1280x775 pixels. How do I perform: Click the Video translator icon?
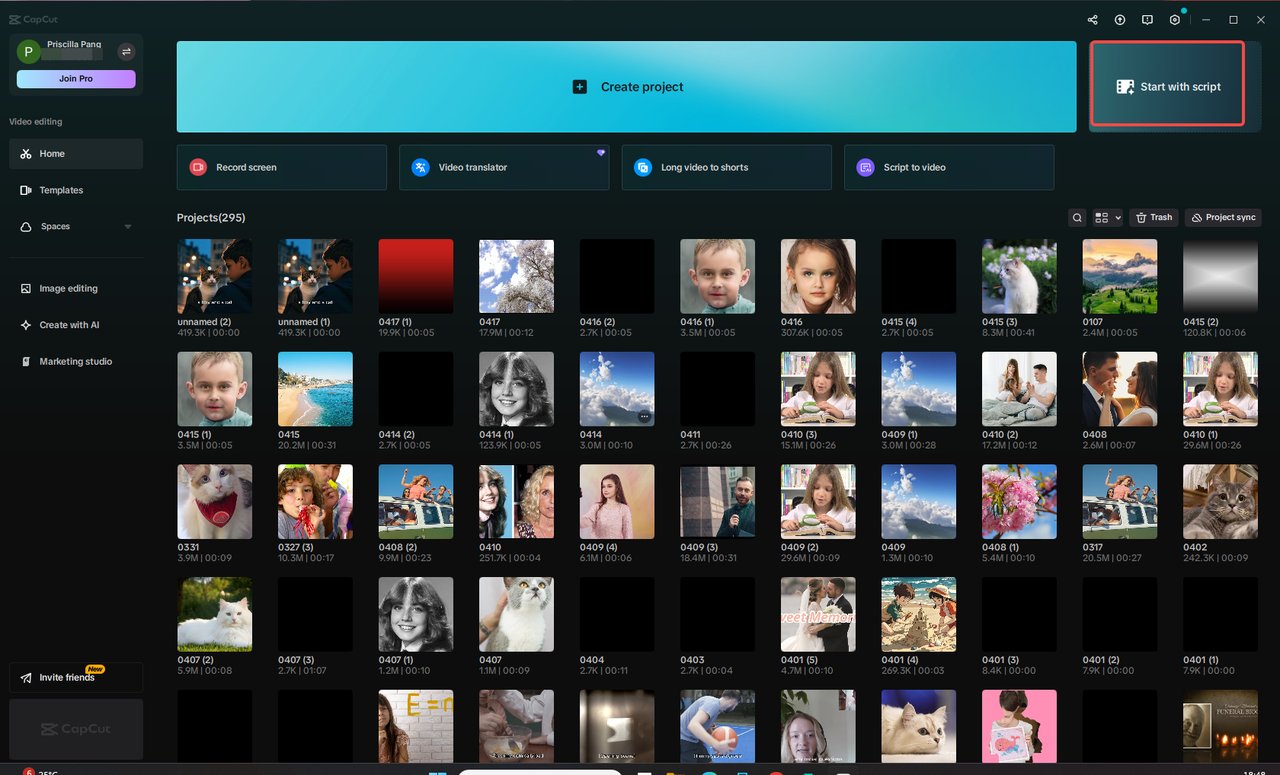tap(420, 167)
